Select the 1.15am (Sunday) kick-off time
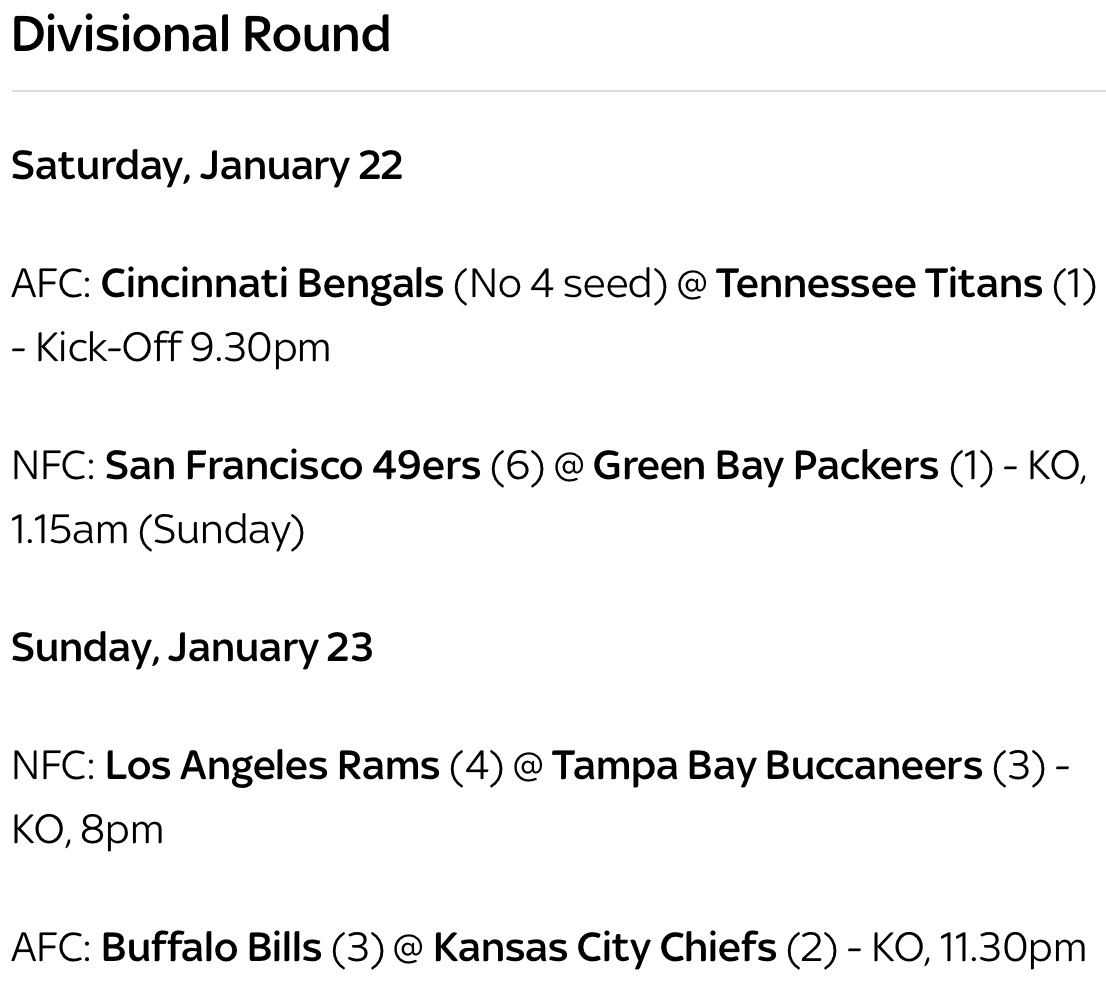Screen dimensions: 1106x992 [158, 529]
